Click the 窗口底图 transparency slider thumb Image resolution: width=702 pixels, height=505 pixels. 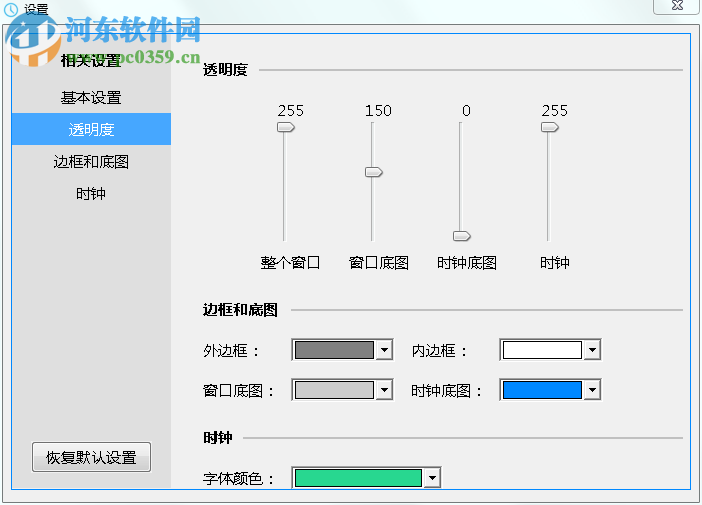373,172
